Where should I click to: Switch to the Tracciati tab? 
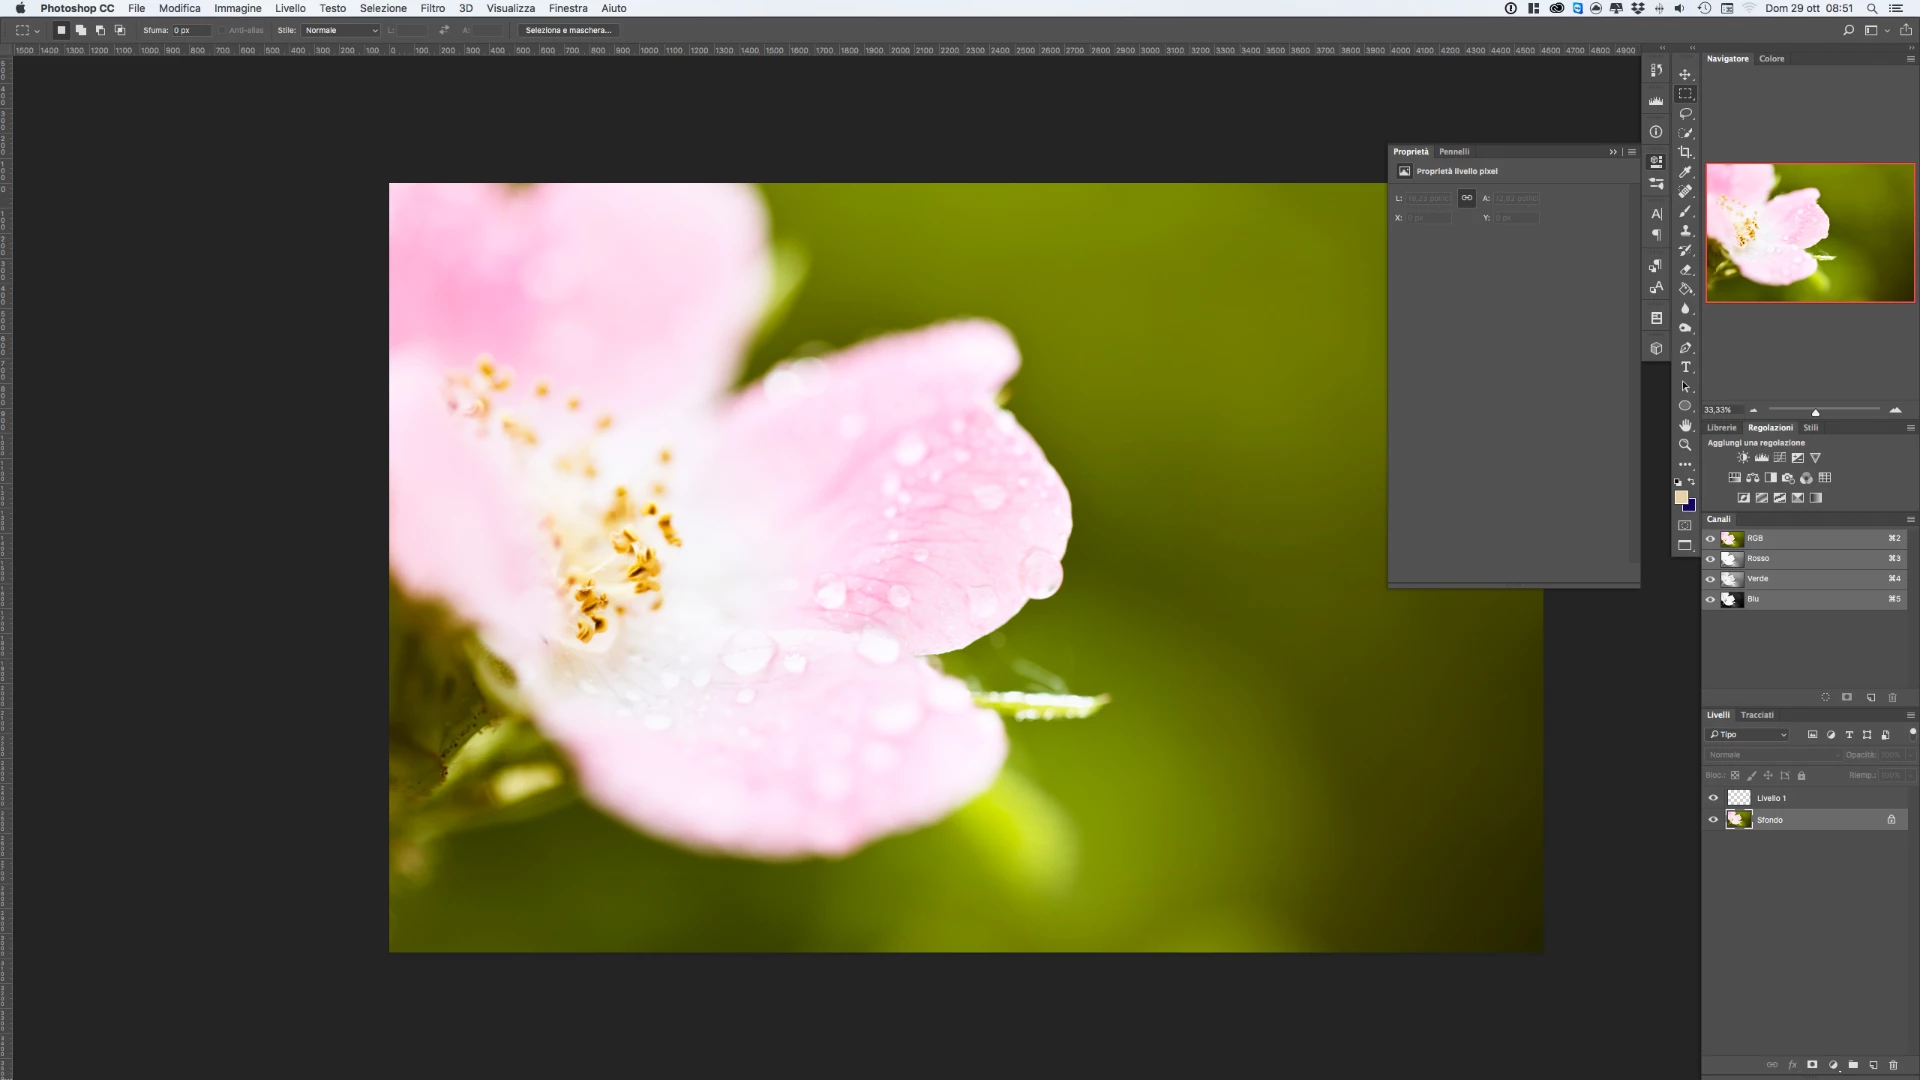[1756, 715]
